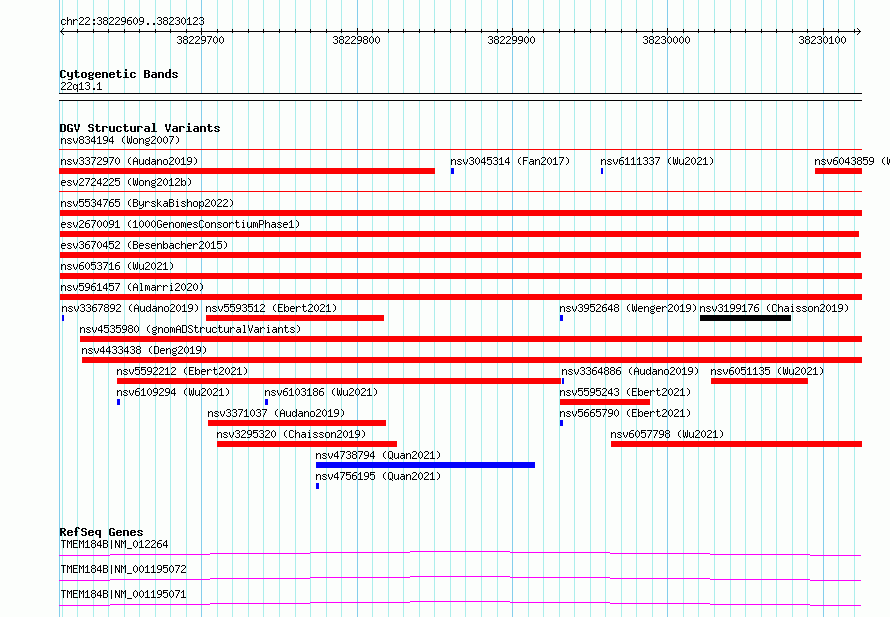Select nsv6109294 (Wu2021) label

pos(173,392)
